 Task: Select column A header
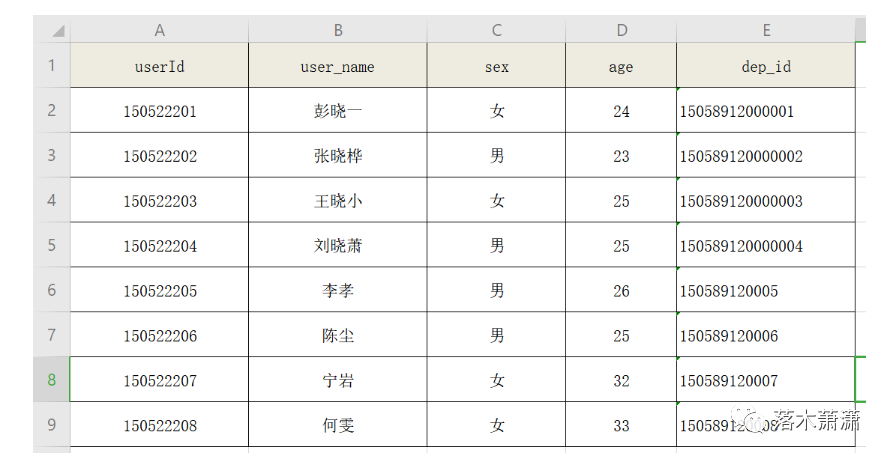(x=159, y=30)
